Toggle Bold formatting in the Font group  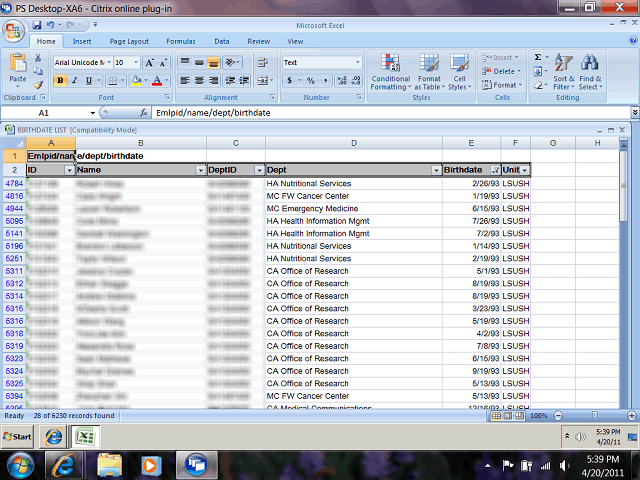[x=60, y=81]
